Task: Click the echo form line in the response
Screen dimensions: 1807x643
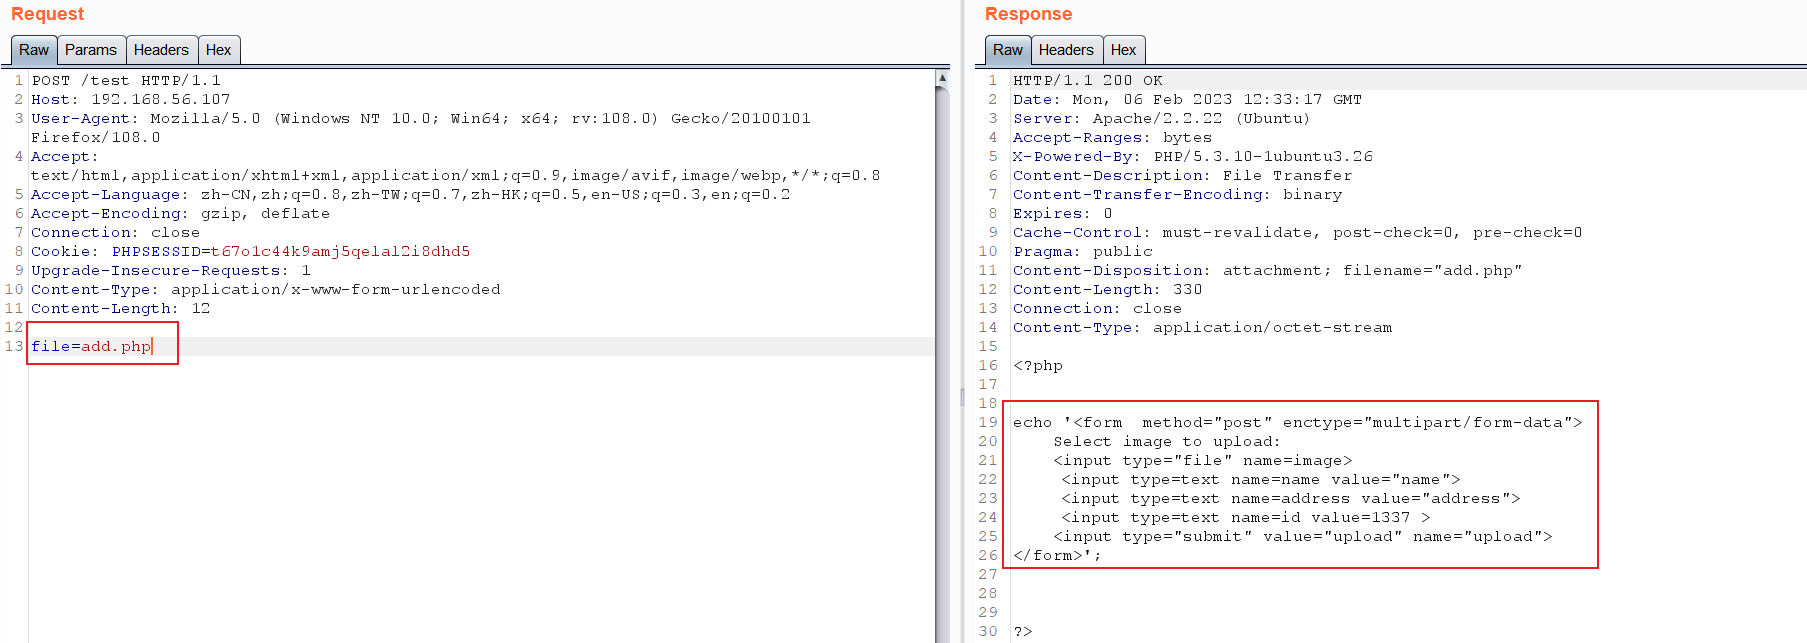Action: [1297, 422]
